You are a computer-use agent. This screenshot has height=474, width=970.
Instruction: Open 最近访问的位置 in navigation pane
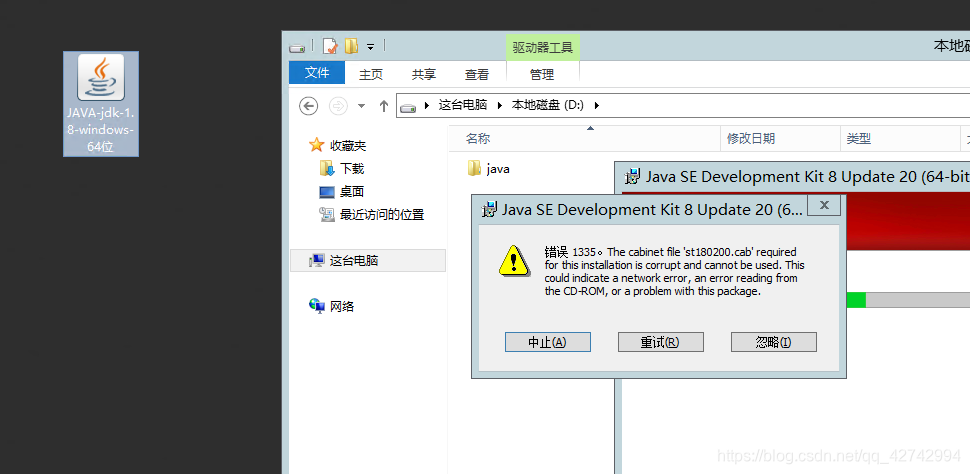point(382,215)
